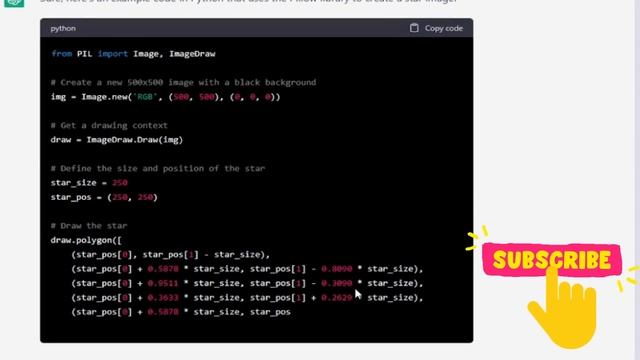Click the comment defining star size and position
Viewport: 640px width, 360px height.
pos(158,169)
